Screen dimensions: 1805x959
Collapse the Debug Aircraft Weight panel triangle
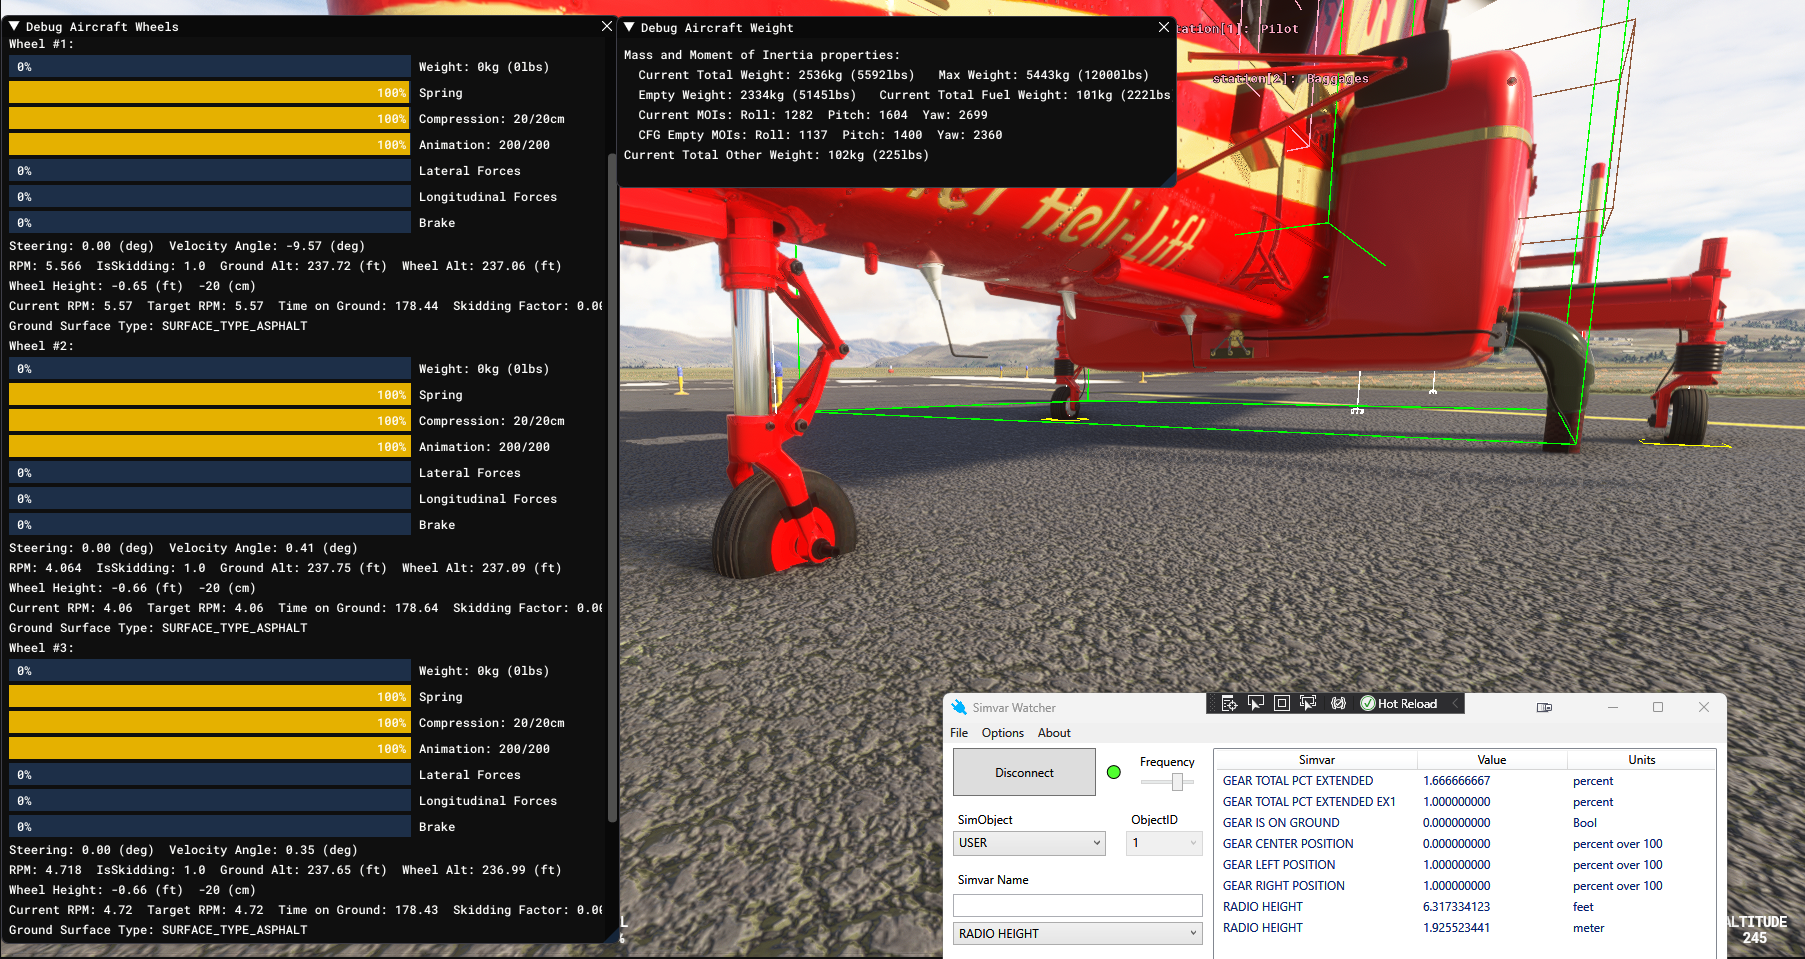point(629,27)
